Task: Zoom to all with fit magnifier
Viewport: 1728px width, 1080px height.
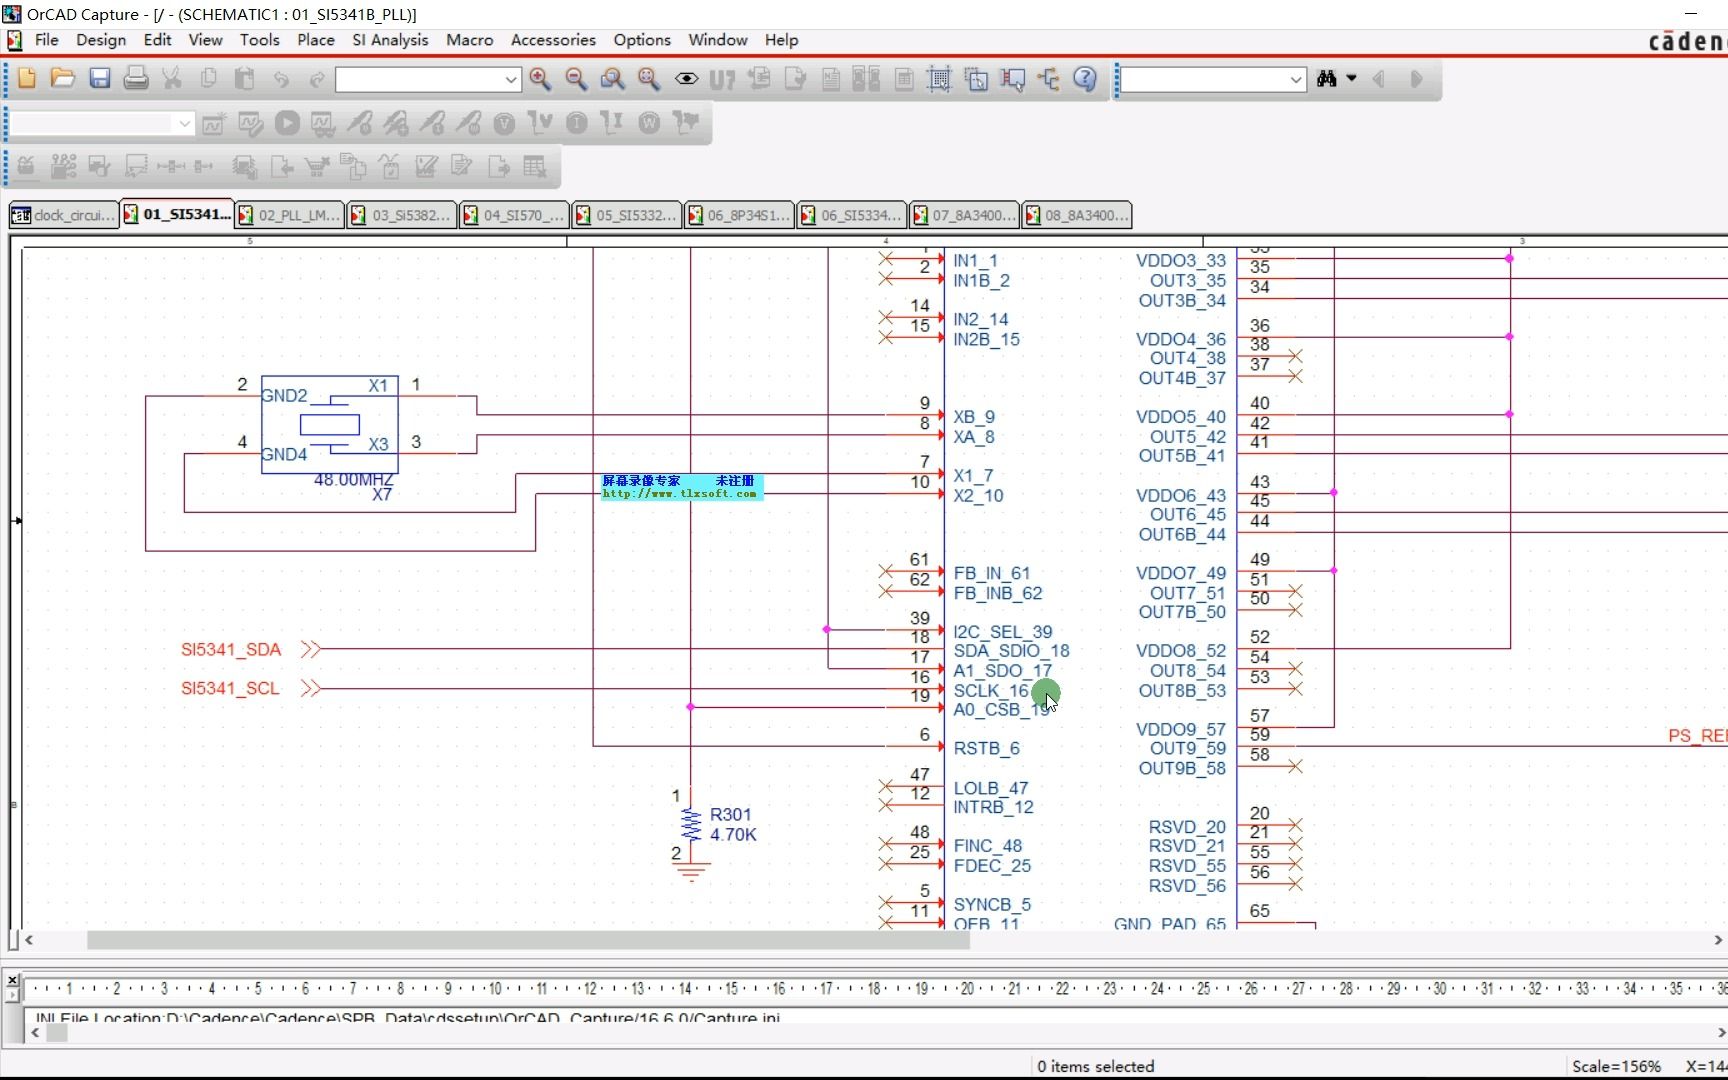Action: (649, 78)
